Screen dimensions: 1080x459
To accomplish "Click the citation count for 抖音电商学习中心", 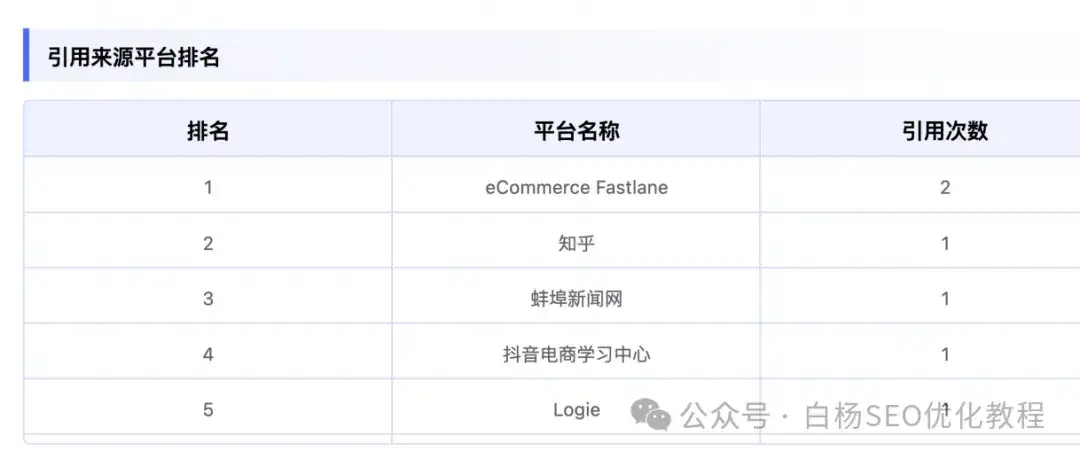I will pos(945,354).
